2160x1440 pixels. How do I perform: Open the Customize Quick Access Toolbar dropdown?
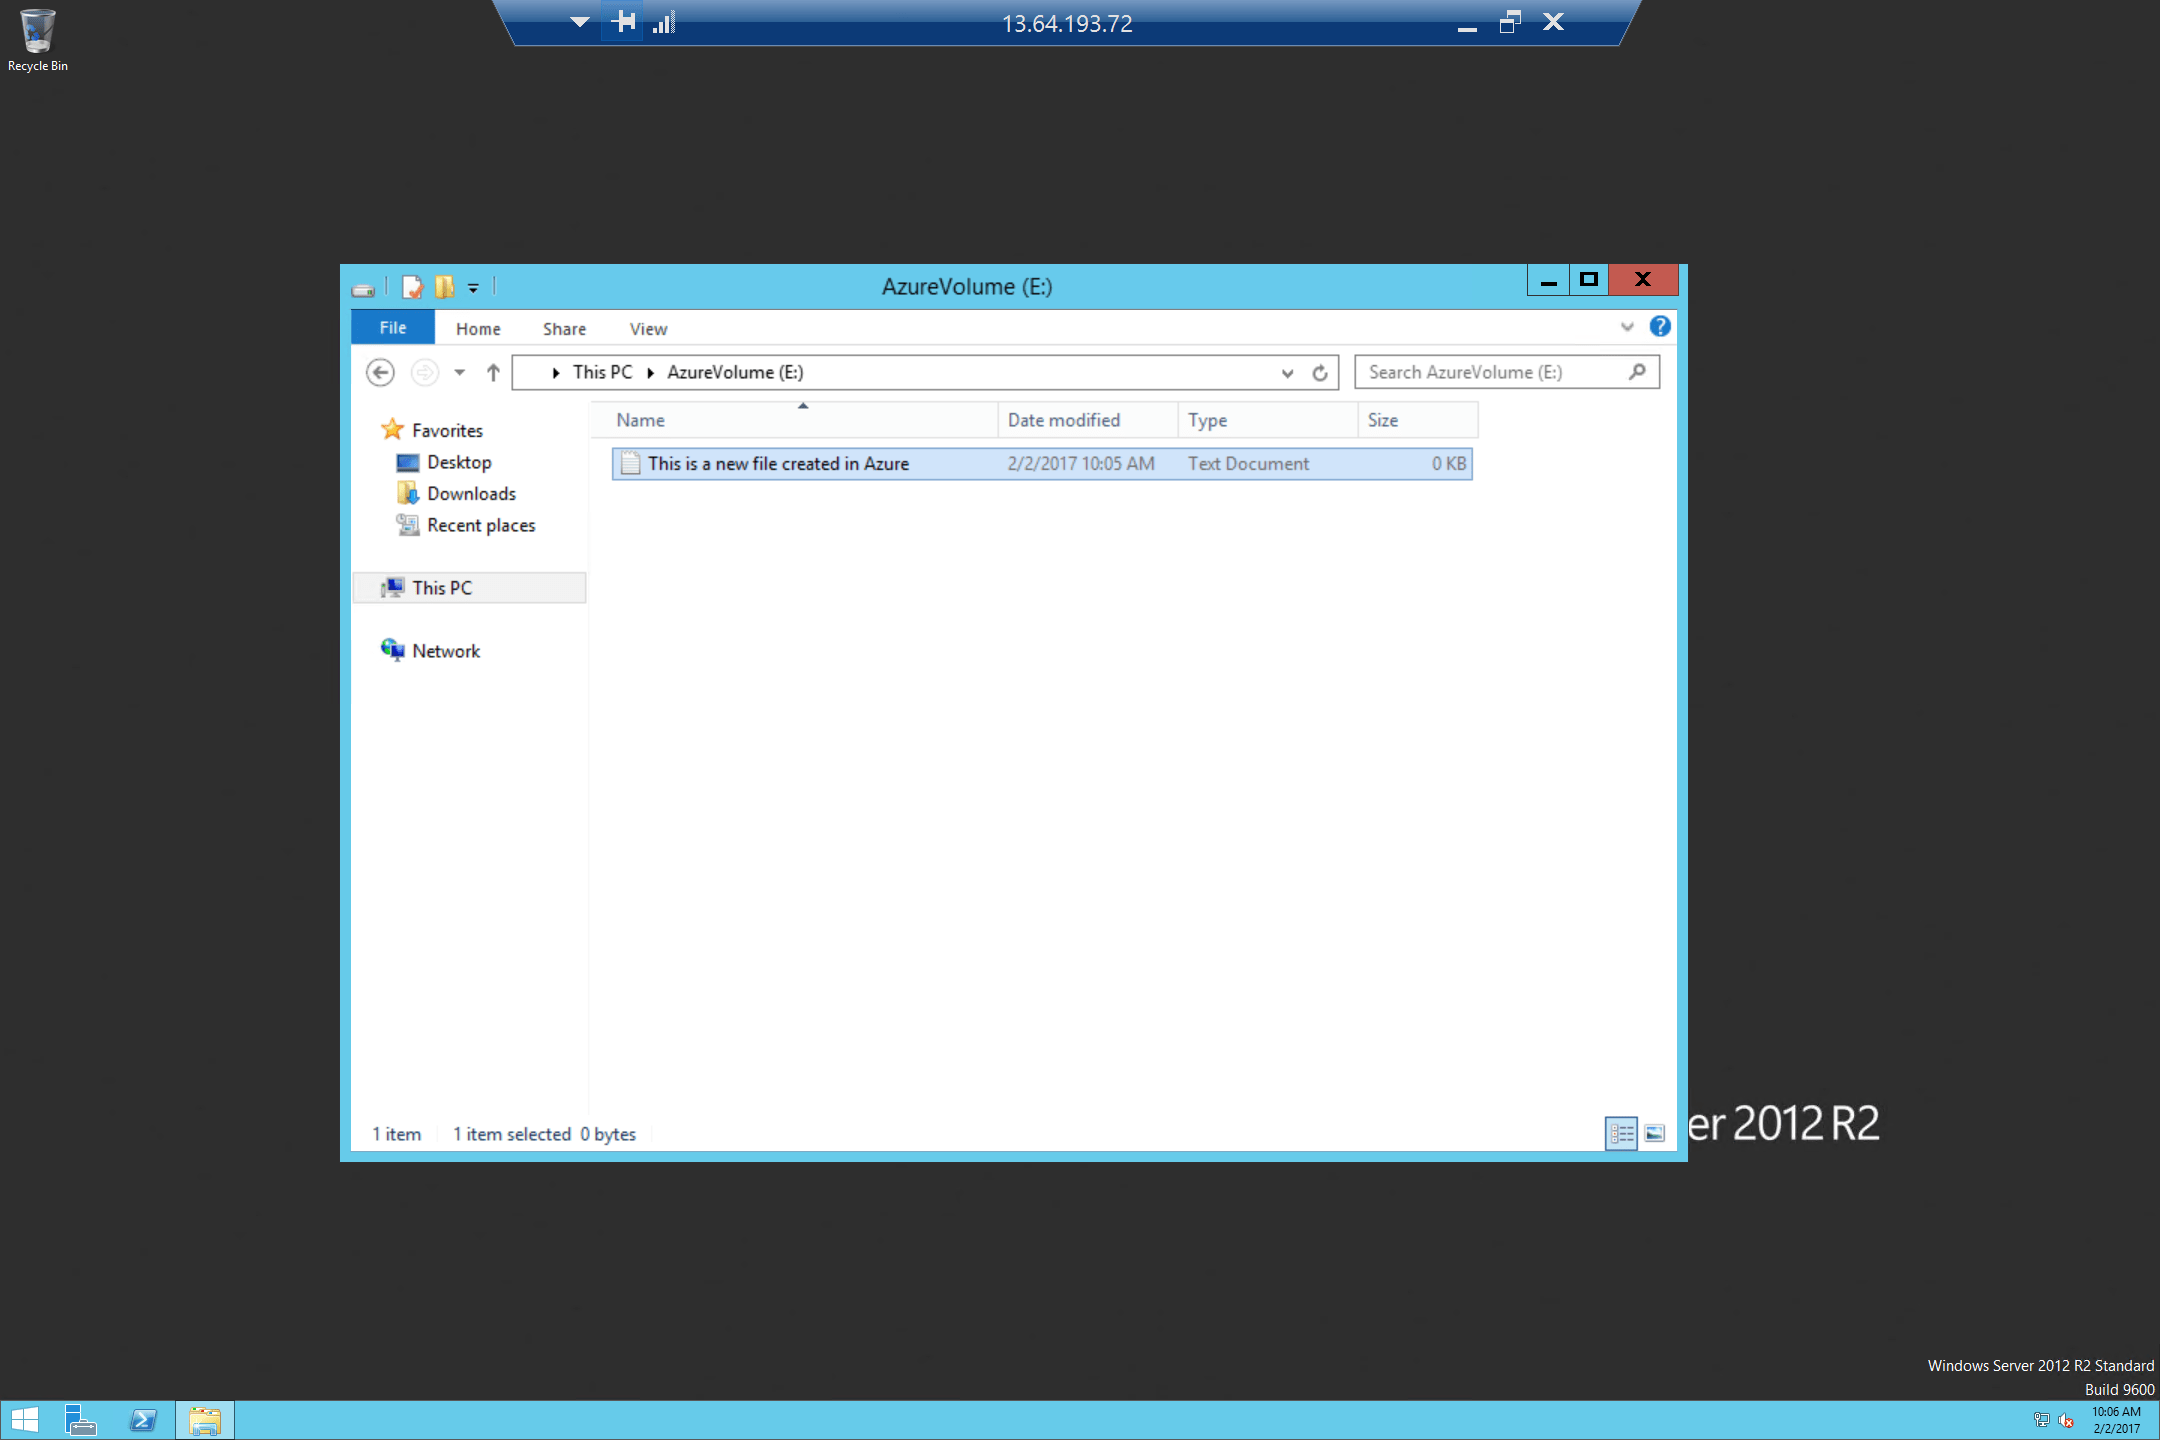pos(473,288)
